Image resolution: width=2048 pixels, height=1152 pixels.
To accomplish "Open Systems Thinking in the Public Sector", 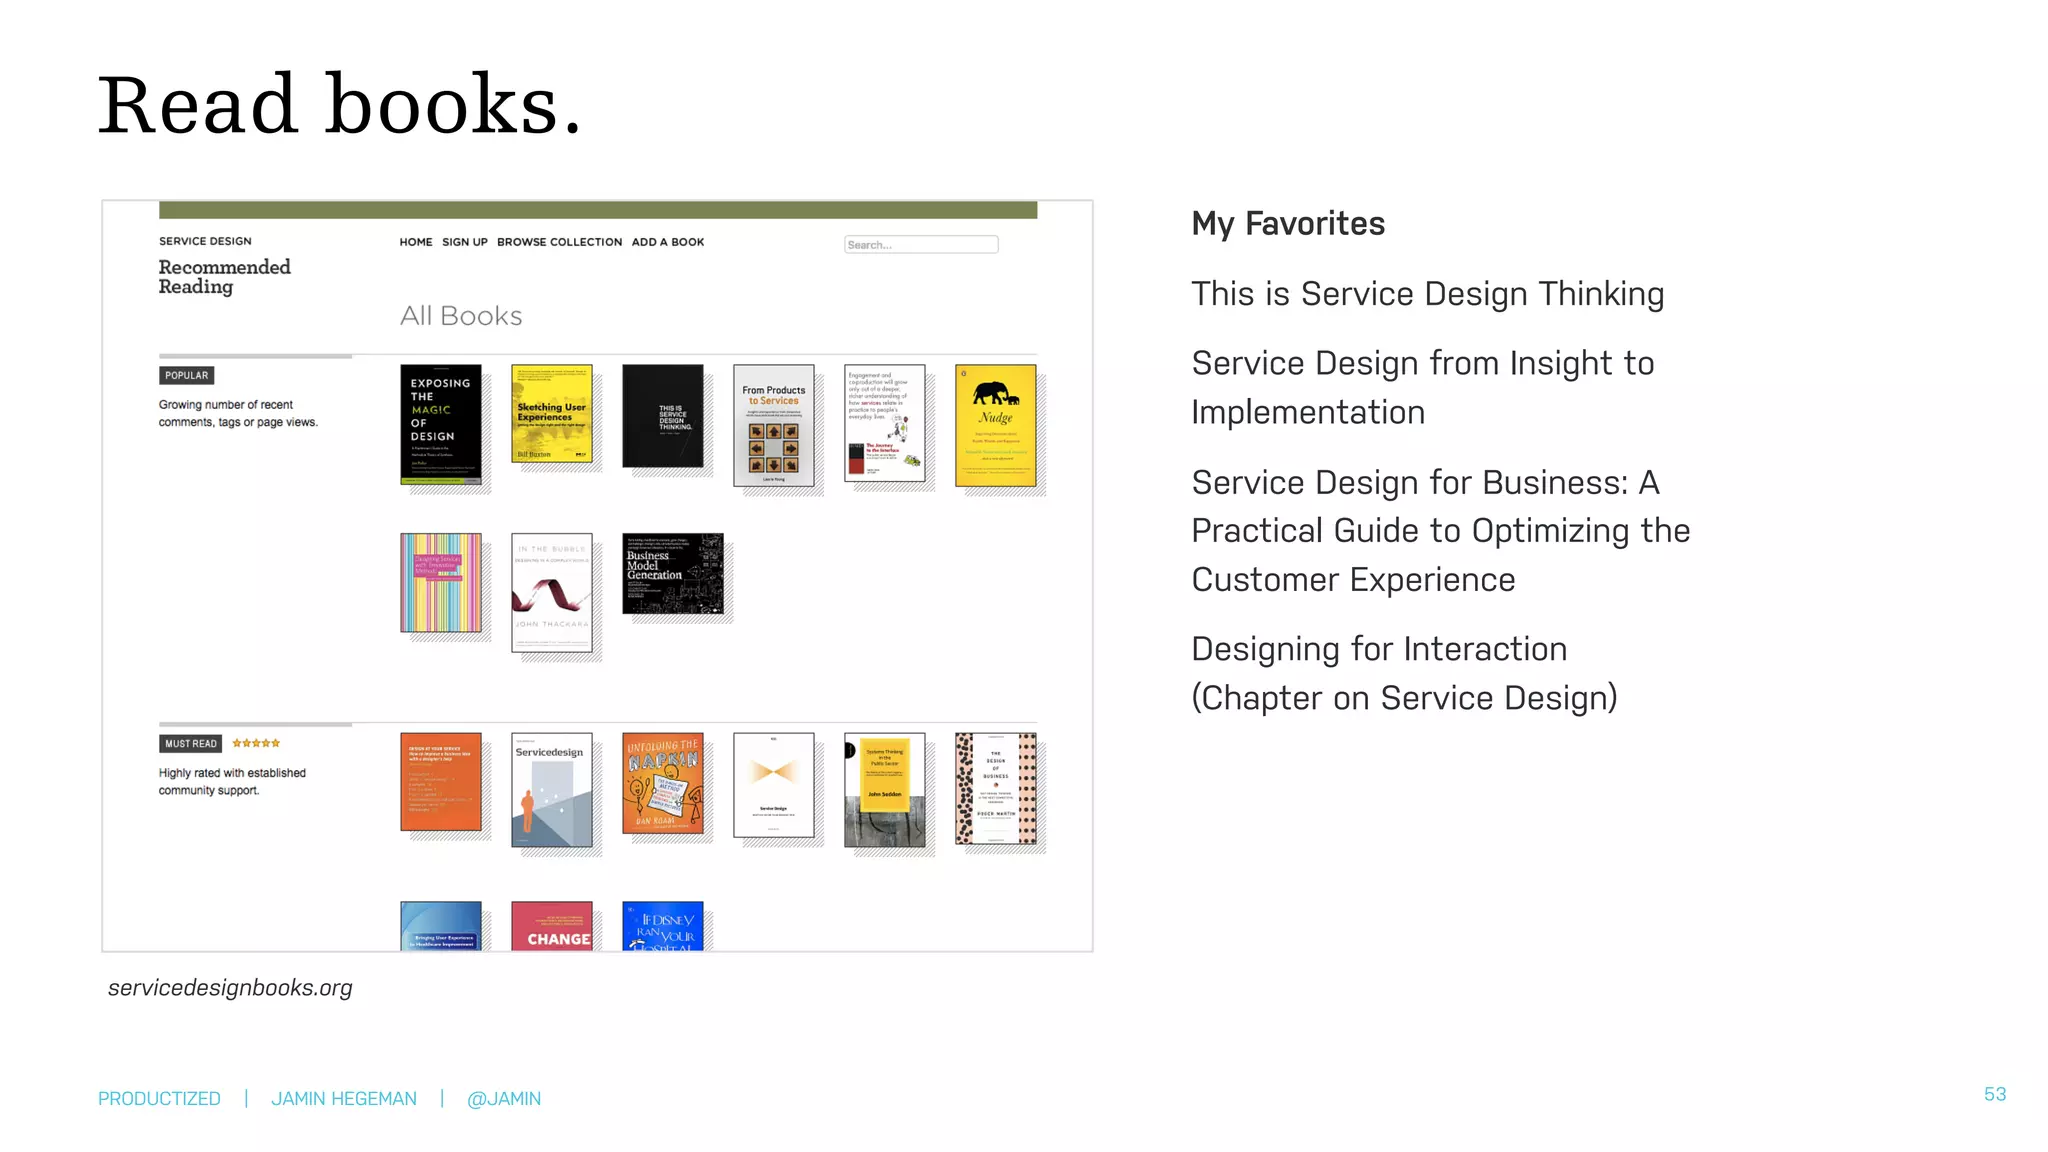I will (x=885, y=790).
